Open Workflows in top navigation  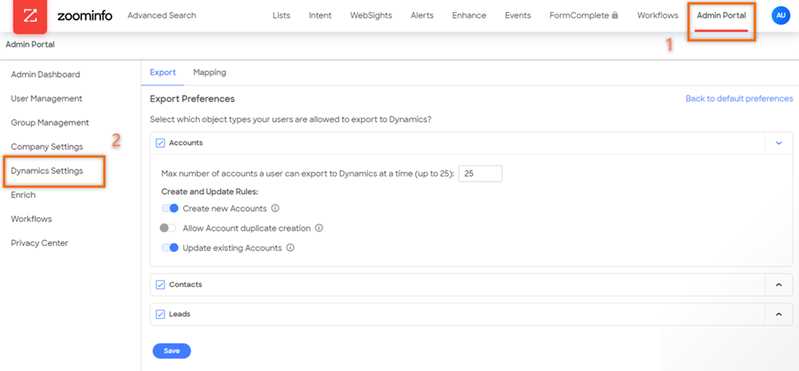[x=657, y=16]
